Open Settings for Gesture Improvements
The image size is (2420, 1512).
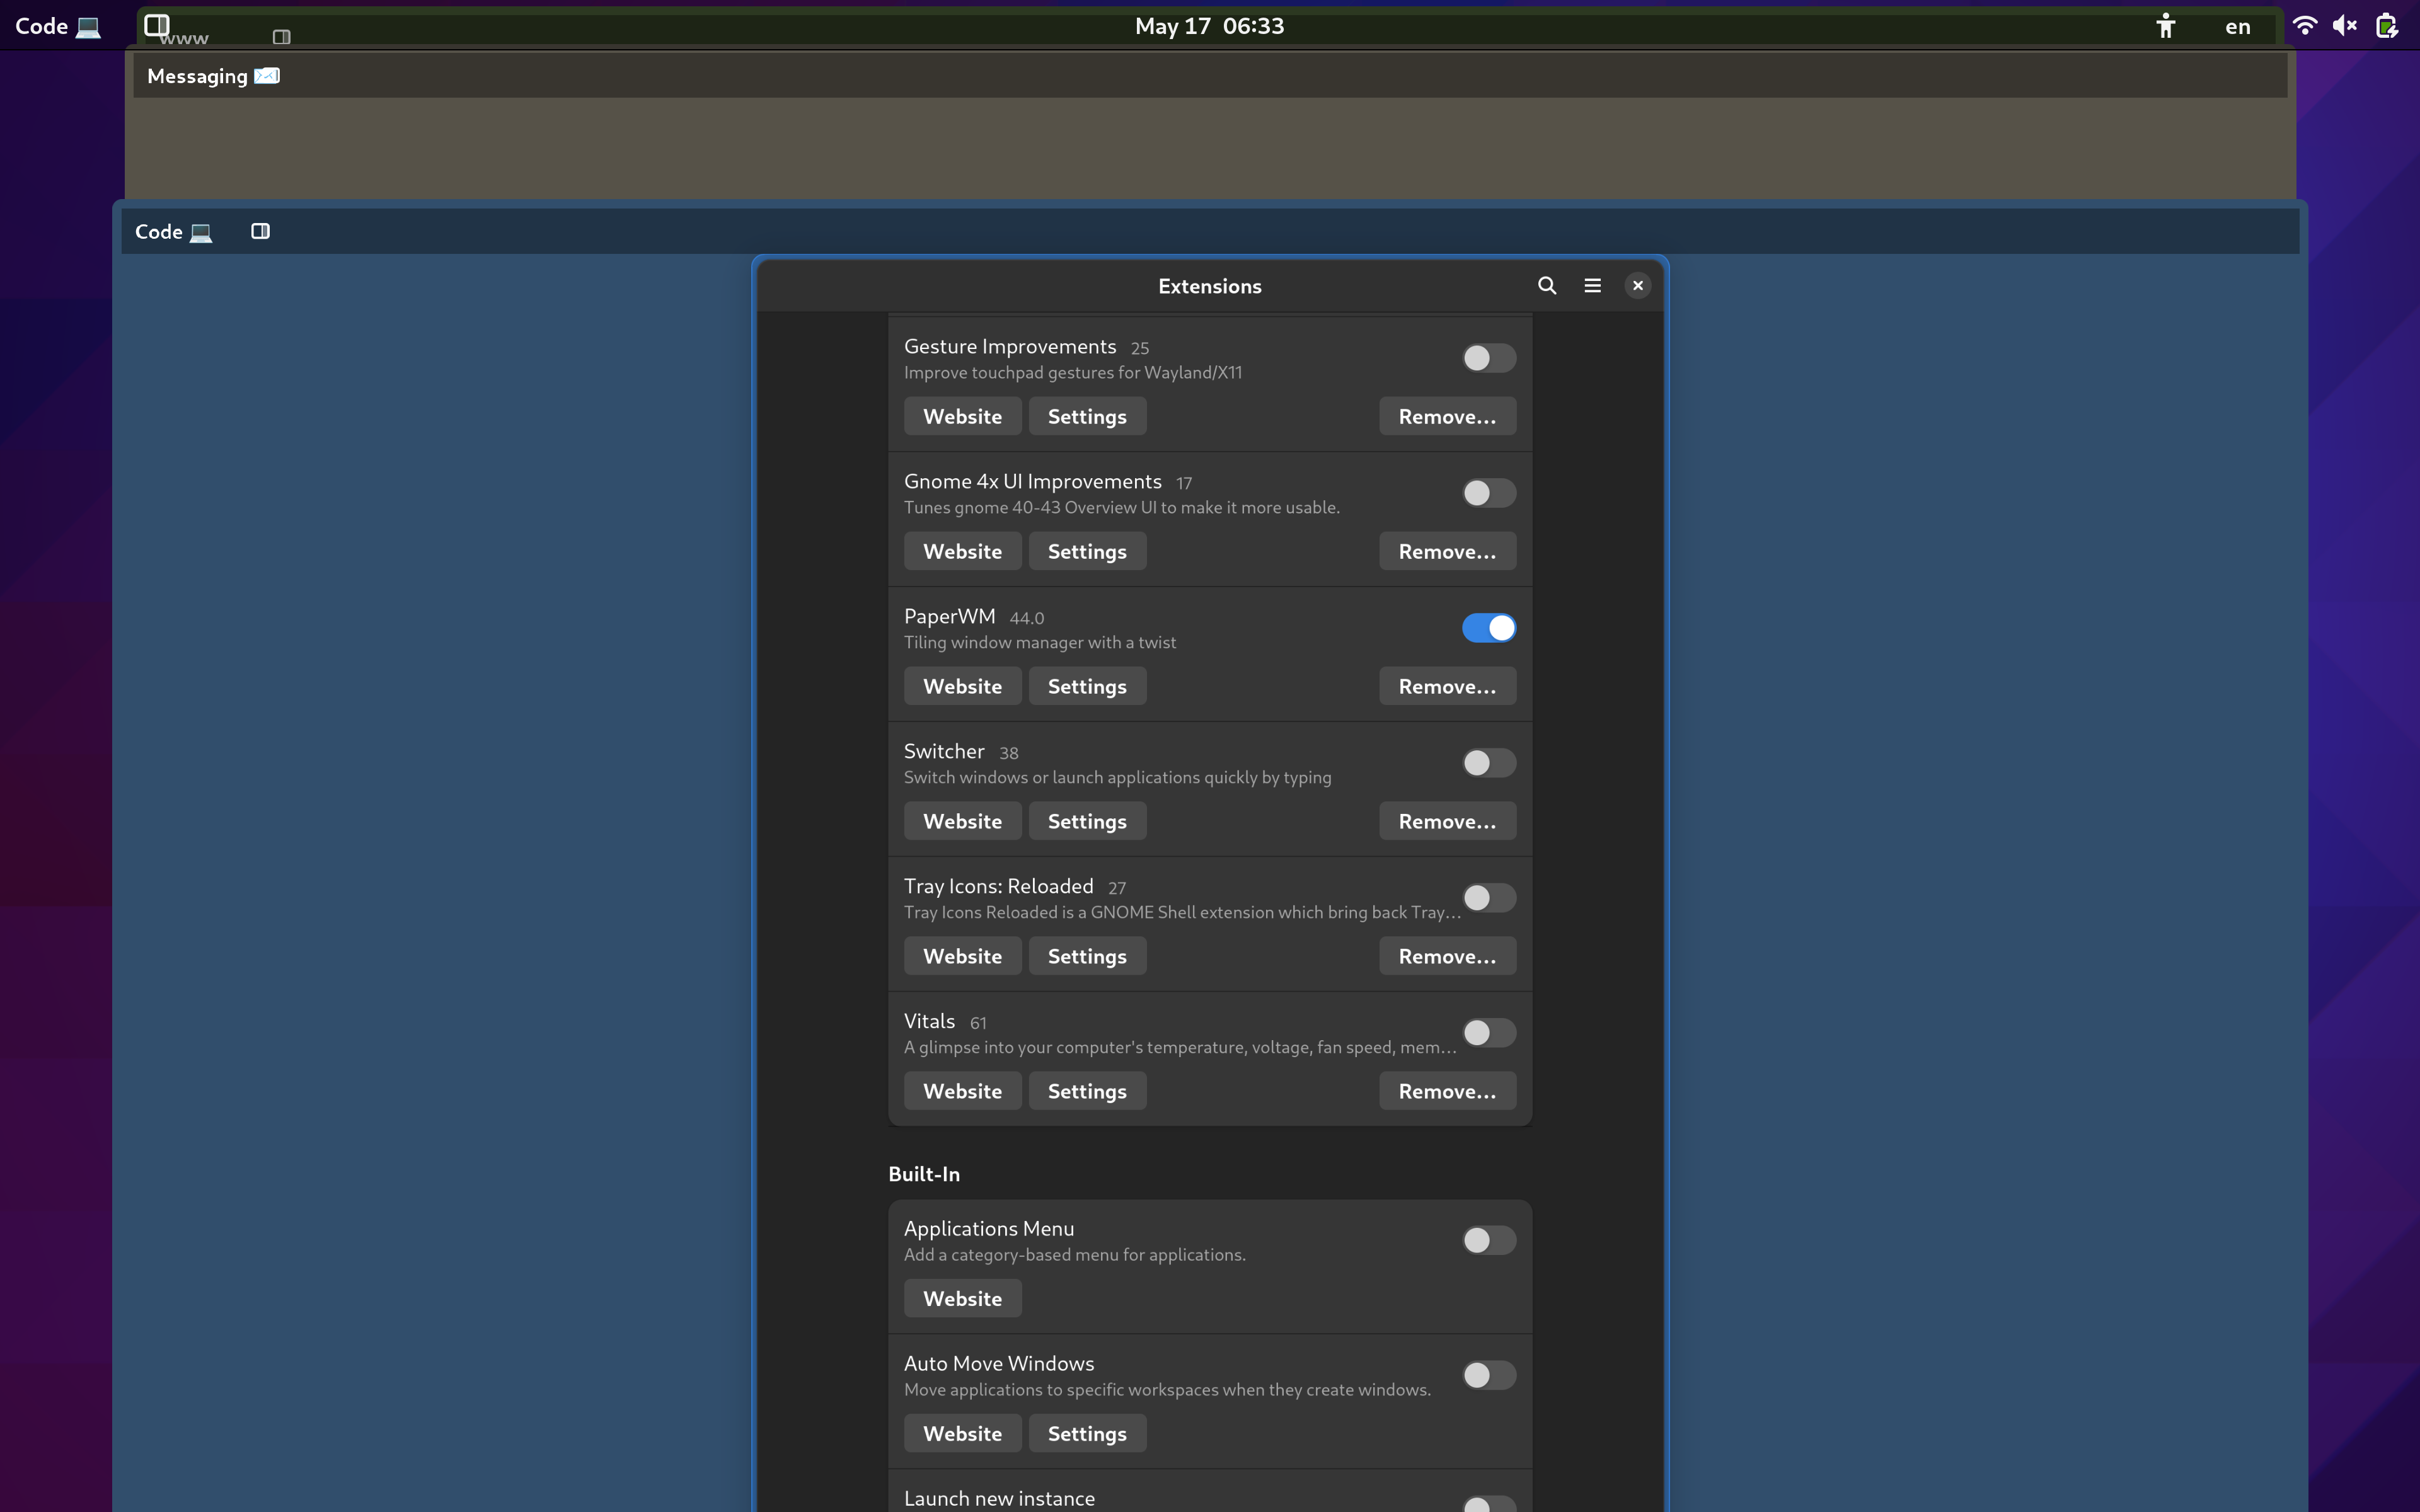tap(1086, 415)
